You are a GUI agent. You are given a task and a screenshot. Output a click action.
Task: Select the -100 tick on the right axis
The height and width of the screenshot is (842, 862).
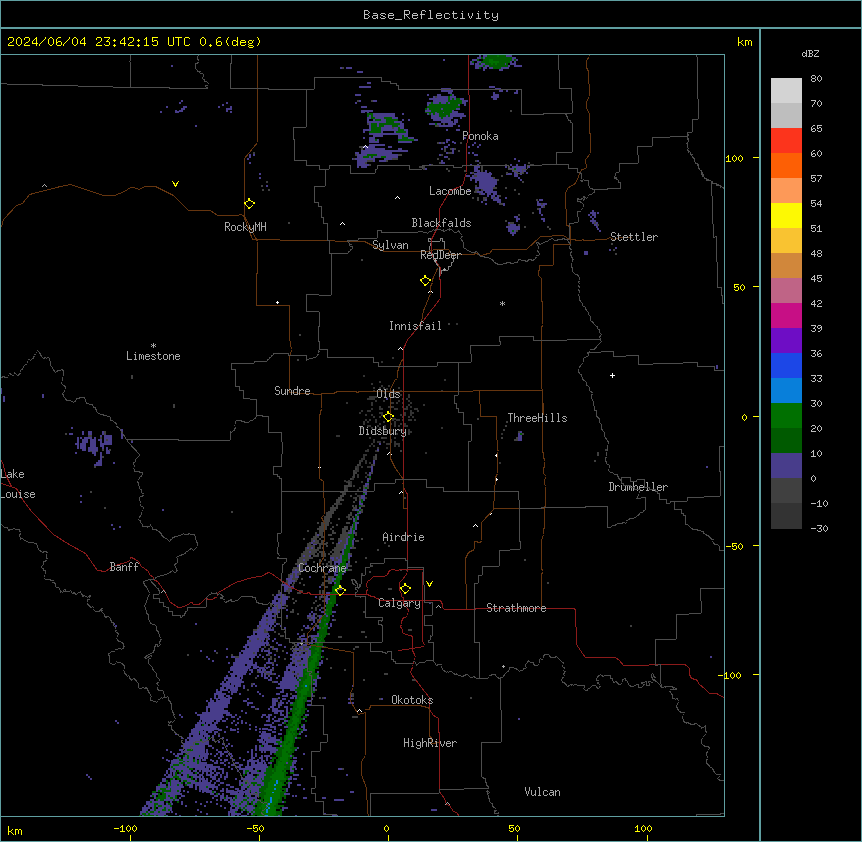point(730,675)
